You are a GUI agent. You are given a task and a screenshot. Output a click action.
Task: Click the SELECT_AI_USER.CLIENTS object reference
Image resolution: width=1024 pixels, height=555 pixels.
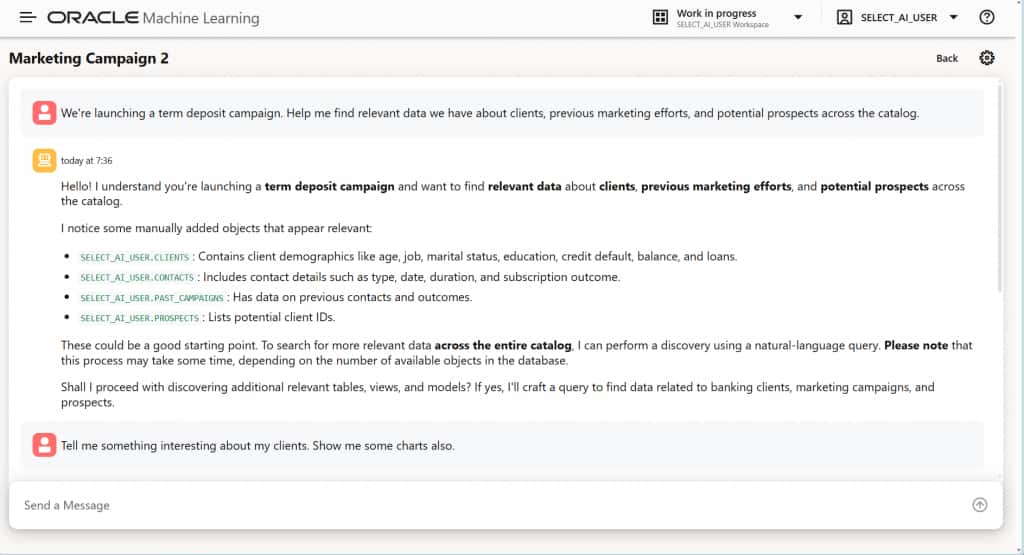(135, 257)
